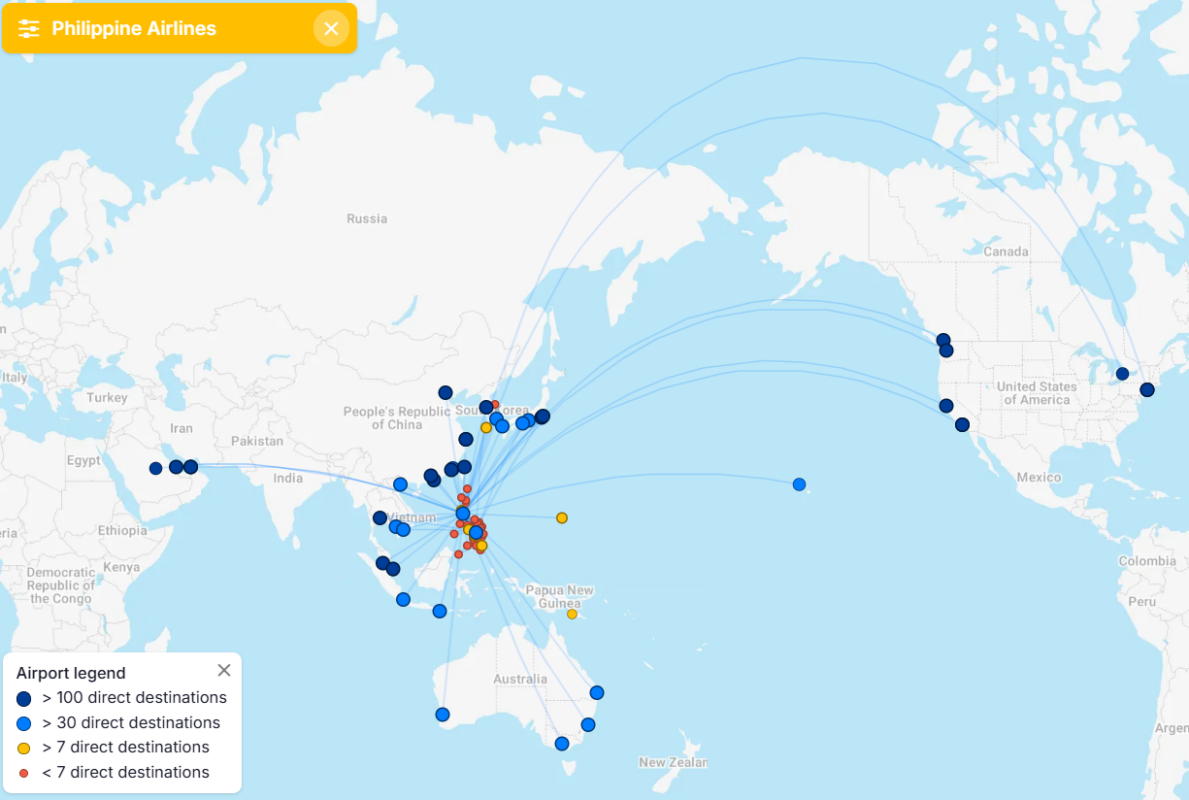This screenshot has width=1189, height=800.
Task: Select the Los Angeles airport marker
Action: [962, 425]
